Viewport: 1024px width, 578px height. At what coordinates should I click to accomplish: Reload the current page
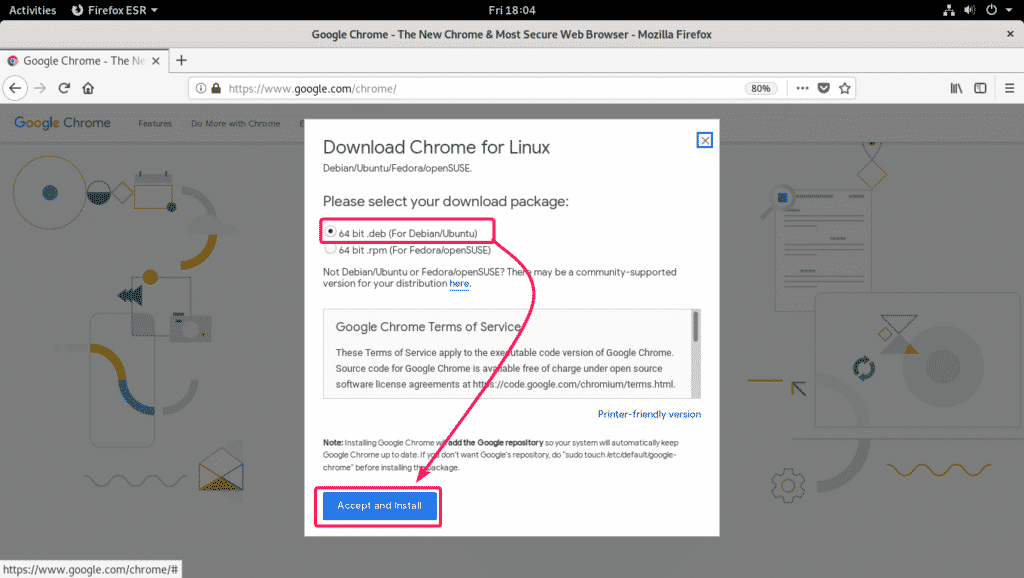click(x=64, y=88)
